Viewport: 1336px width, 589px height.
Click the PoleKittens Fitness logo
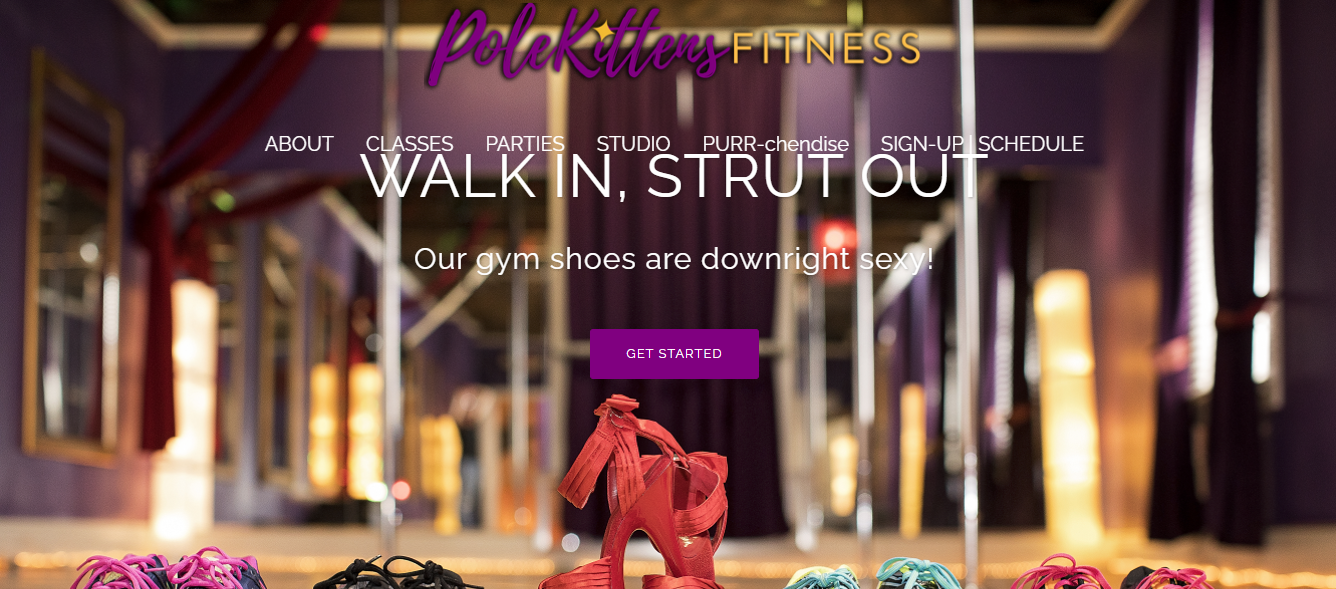pyautogui.click(x=673, y=43)
